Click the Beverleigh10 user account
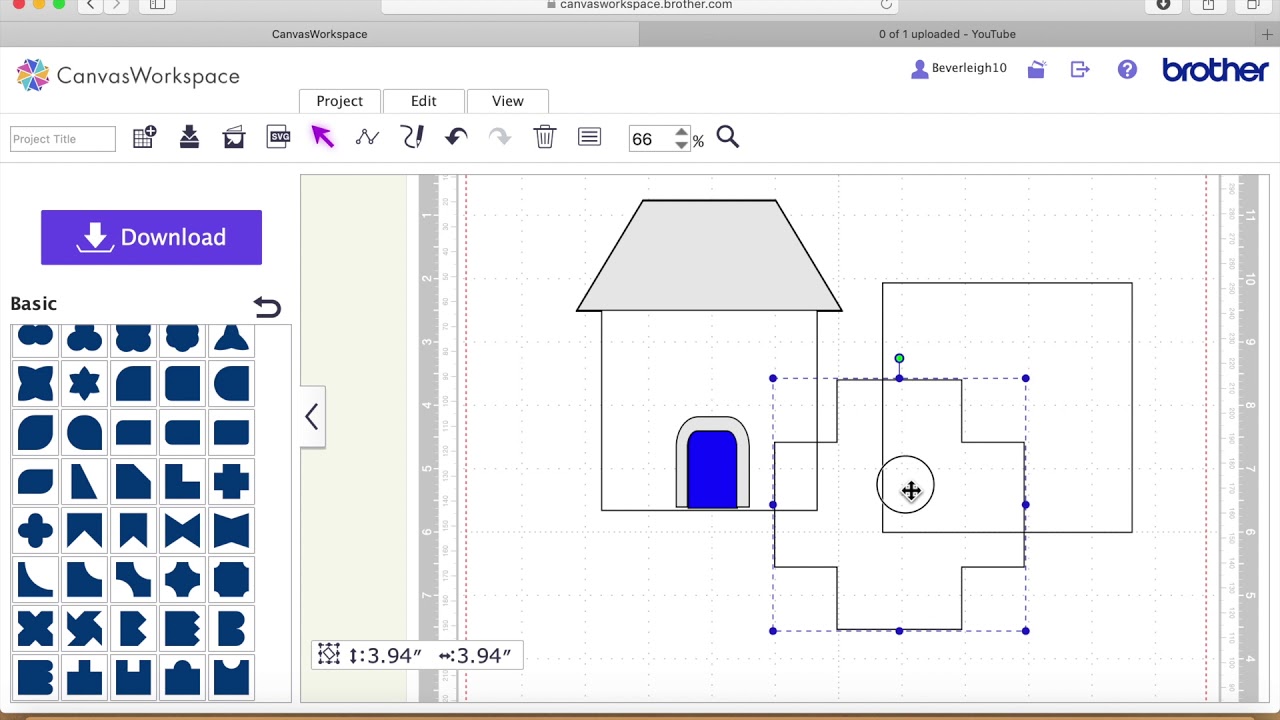 click(959, 69)
